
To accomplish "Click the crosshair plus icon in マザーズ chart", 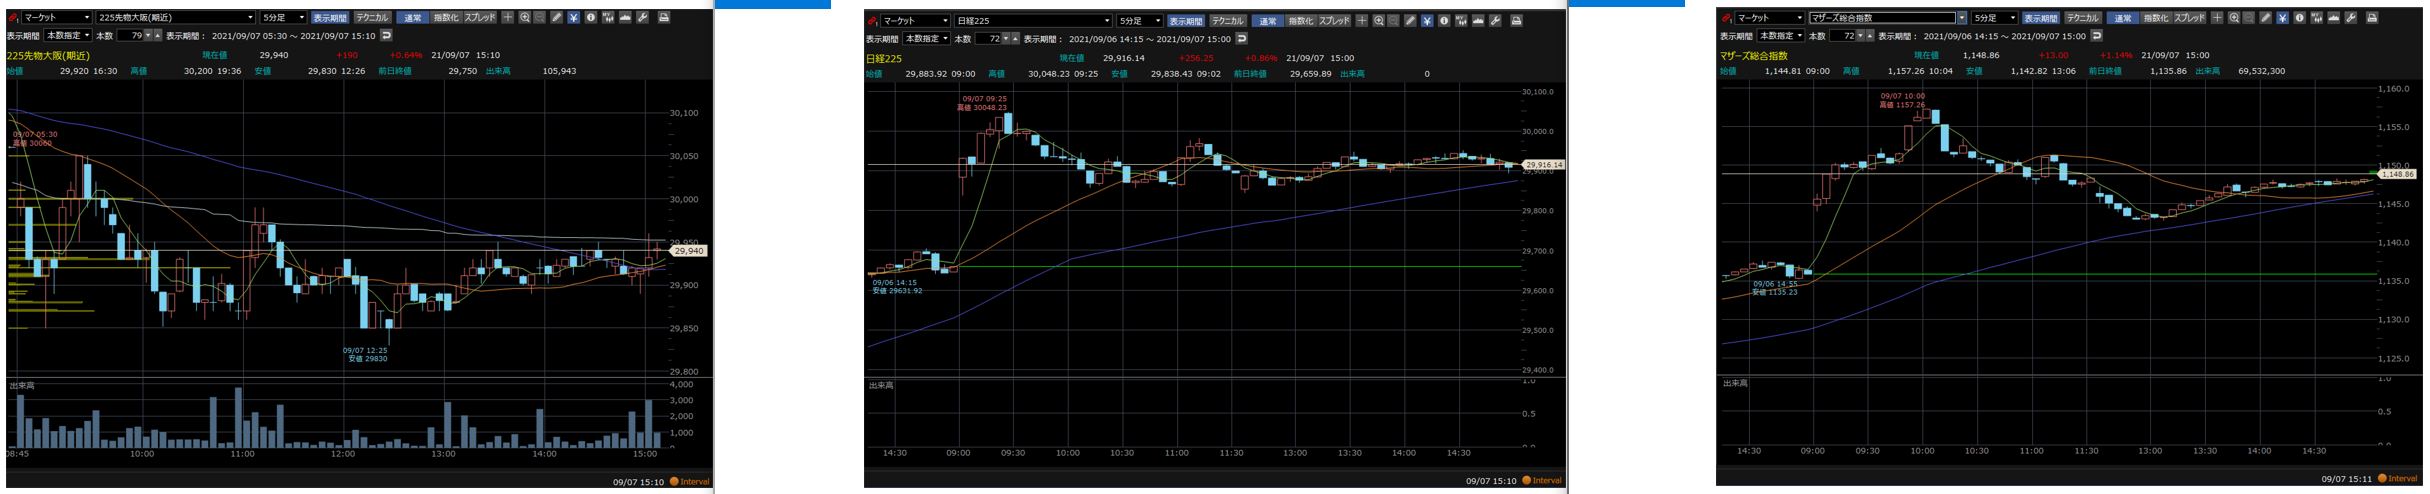I will 2217,18.
